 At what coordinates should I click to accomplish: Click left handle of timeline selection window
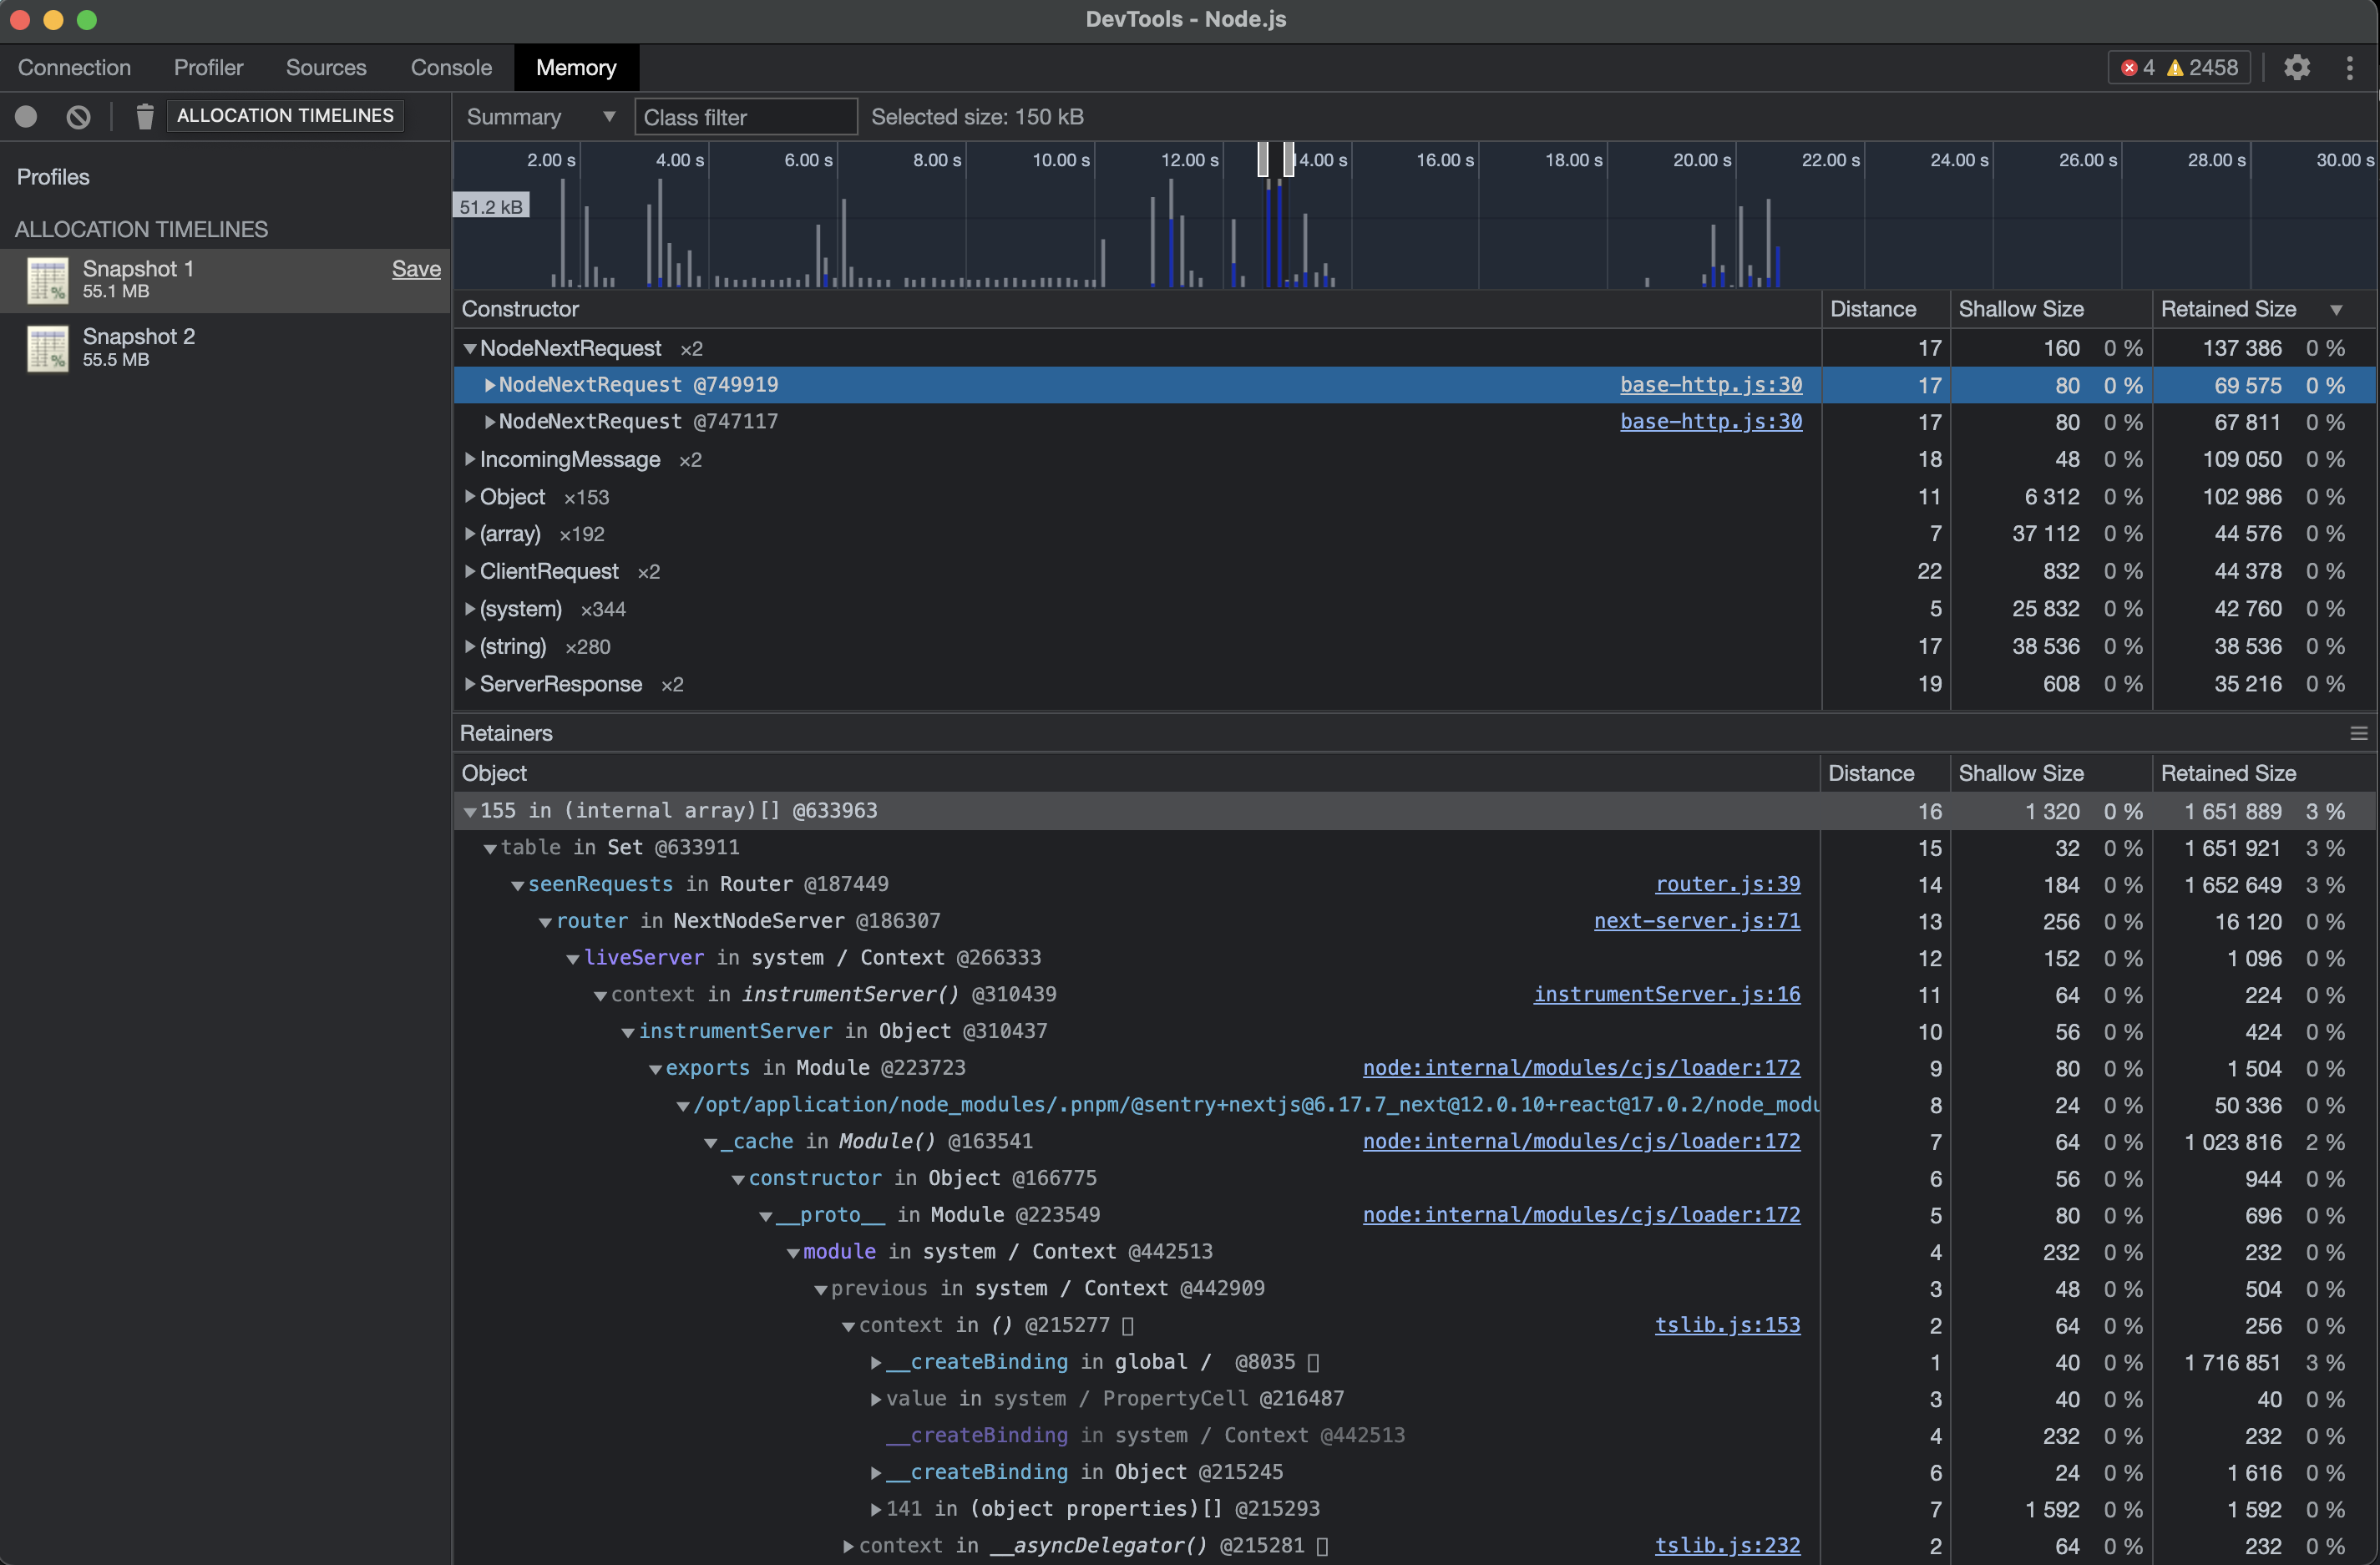[1263, 159]
